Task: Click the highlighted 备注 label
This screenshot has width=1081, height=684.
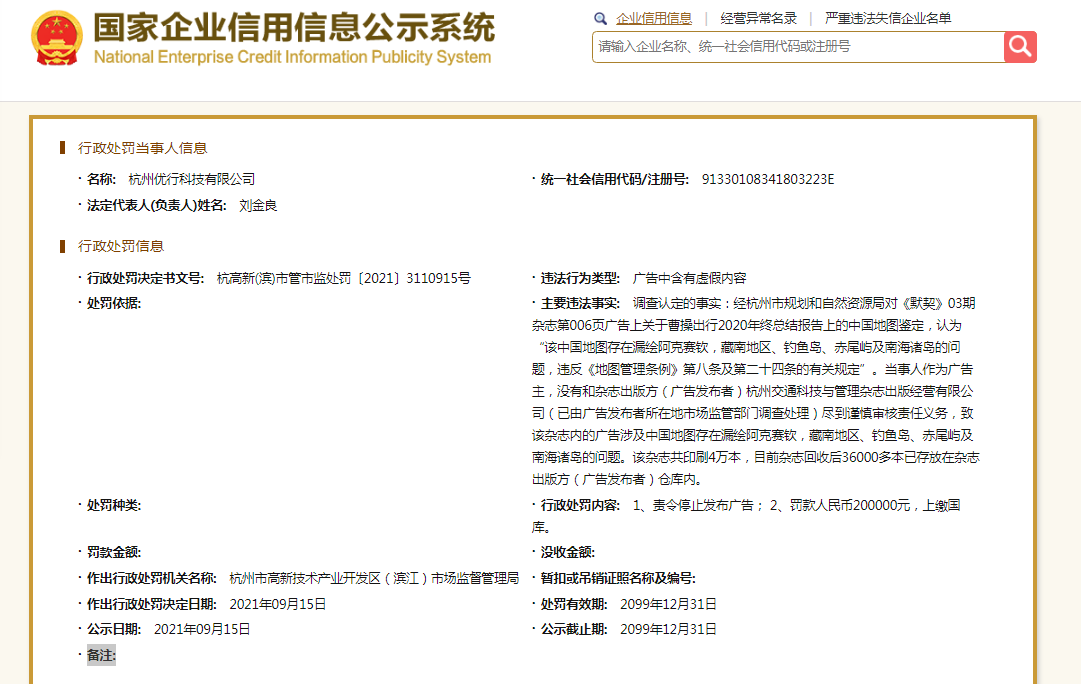Action: click(x=101, y=655)
